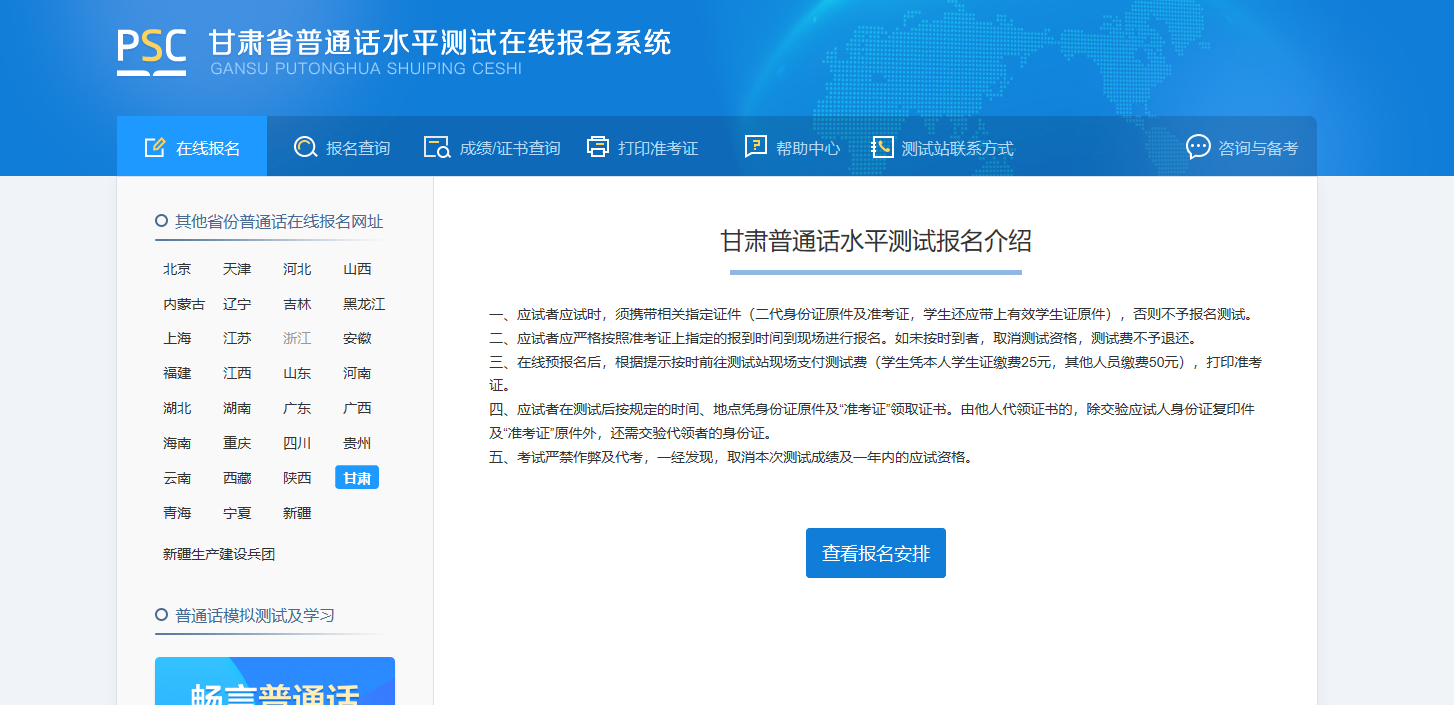Click the question bubble icon for 帮助中心
The height and width of the screenshot is (705, 1454).
click(x=755, y=147)
